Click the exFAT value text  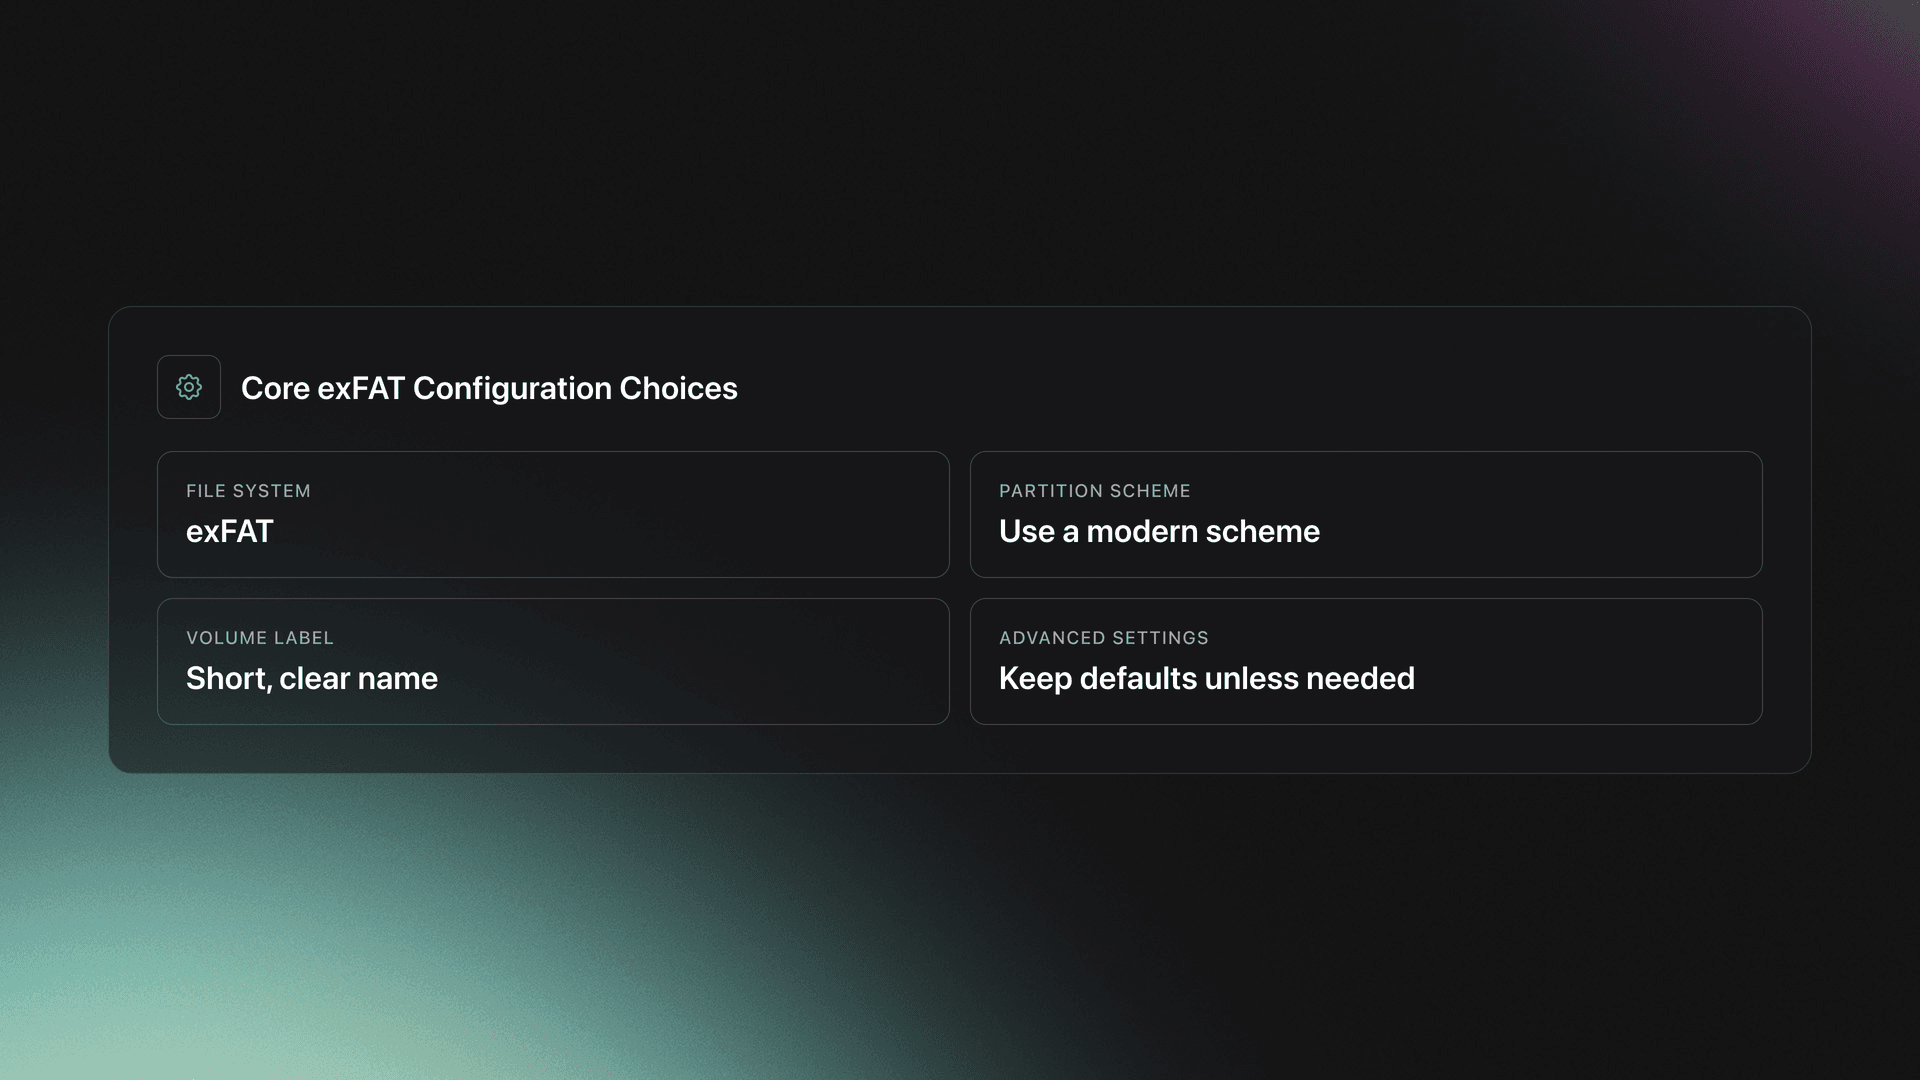230,531
